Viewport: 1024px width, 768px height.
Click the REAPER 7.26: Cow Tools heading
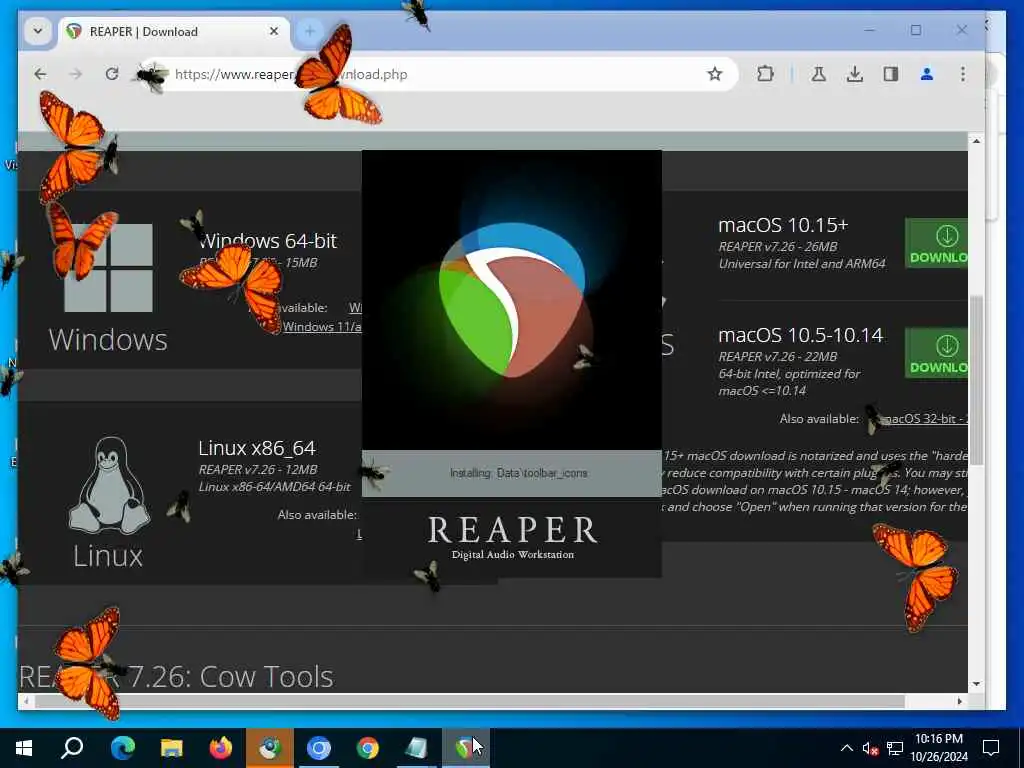tap(176, 677)
